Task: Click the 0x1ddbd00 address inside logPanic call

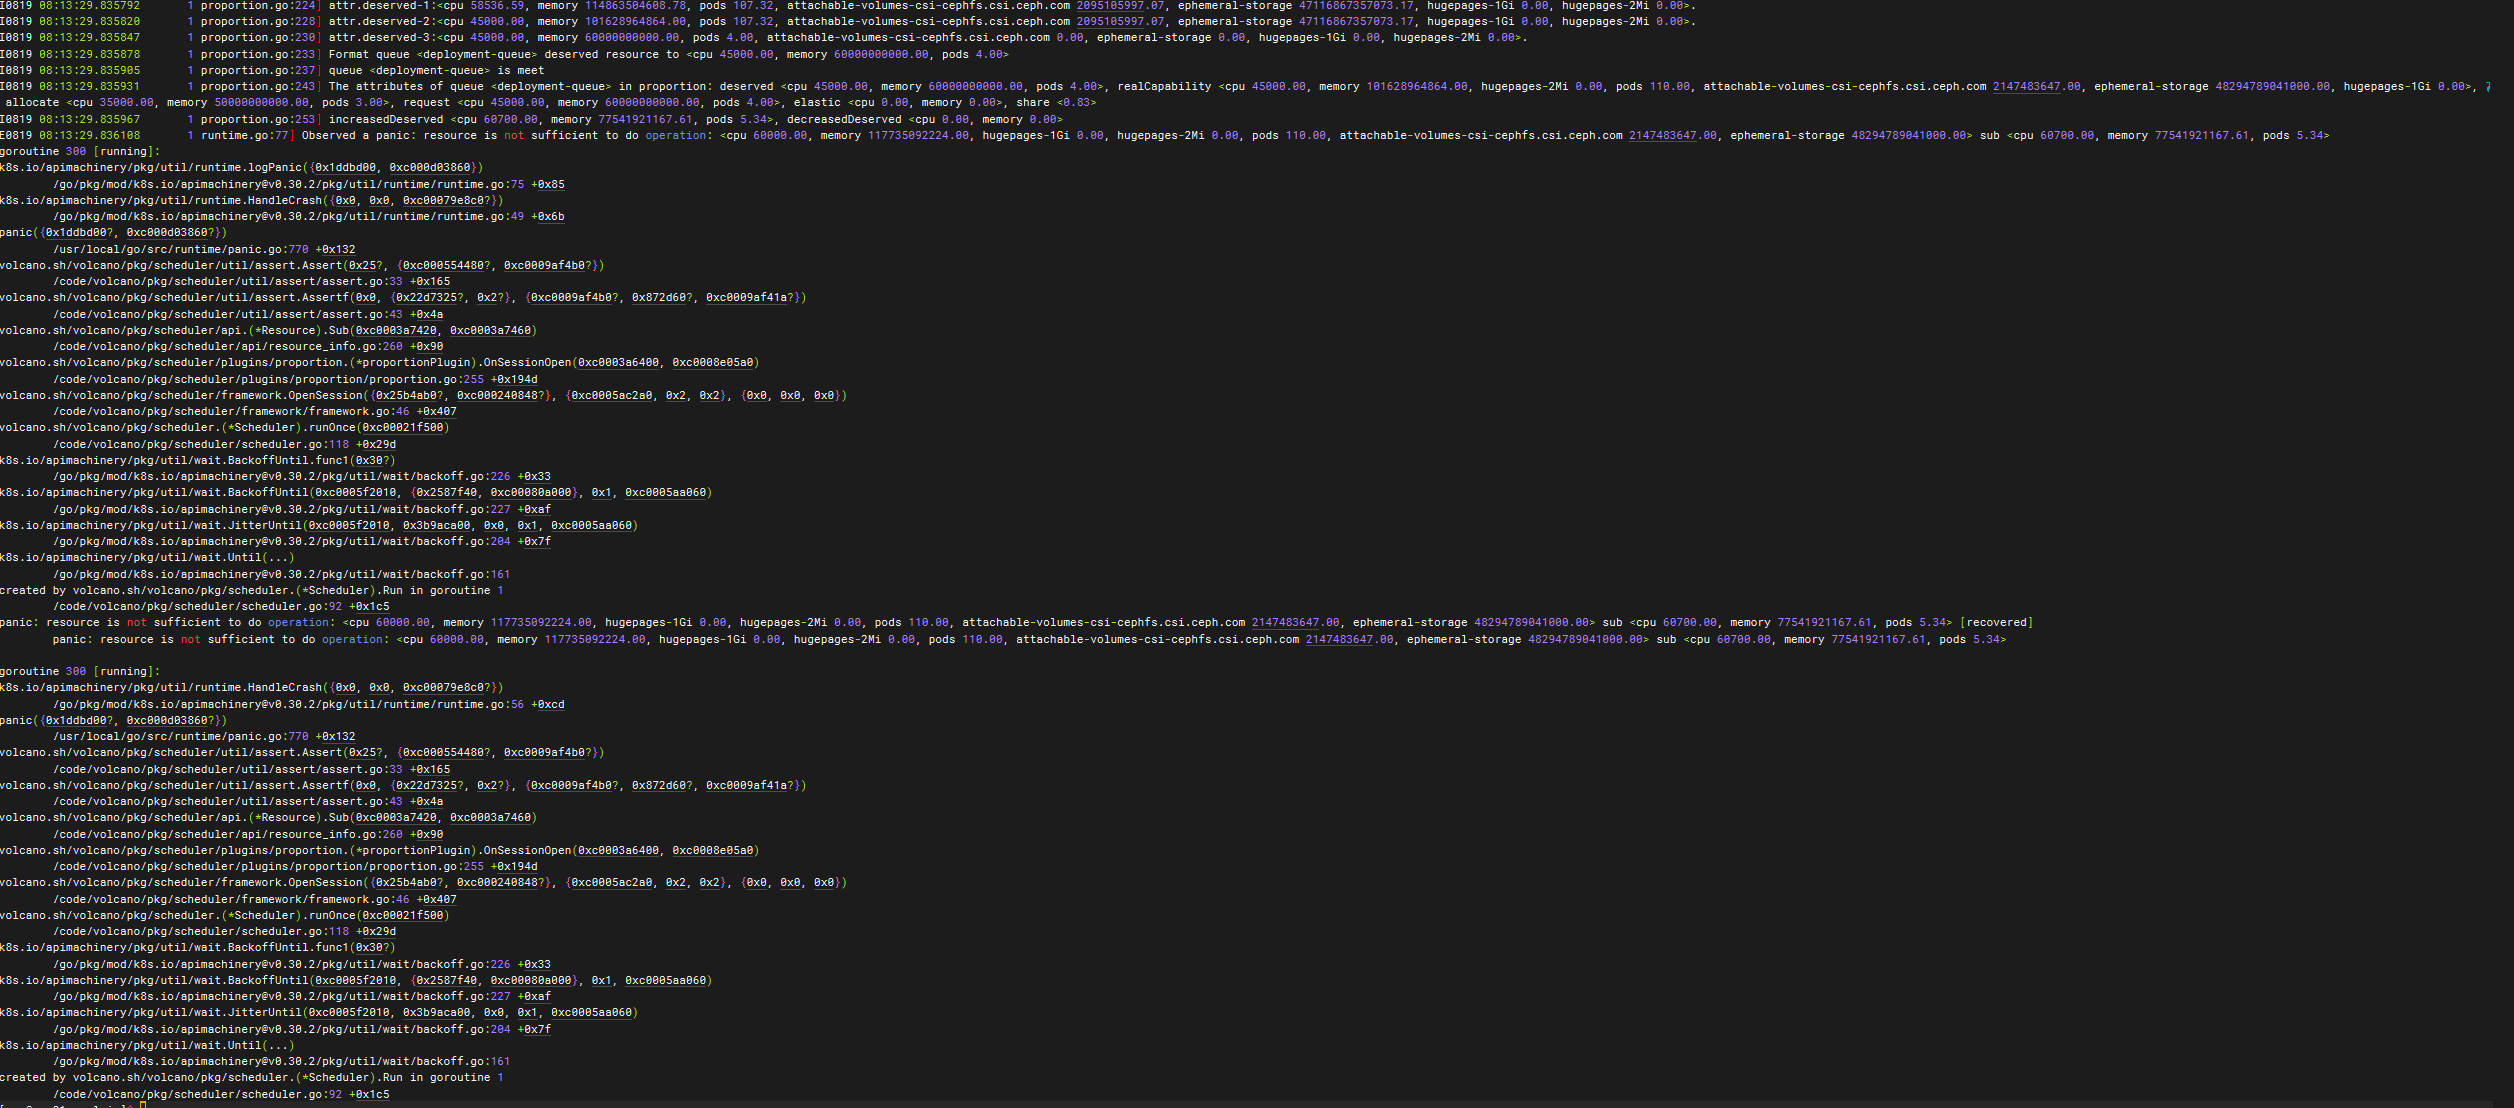Action: click(346, 168)
